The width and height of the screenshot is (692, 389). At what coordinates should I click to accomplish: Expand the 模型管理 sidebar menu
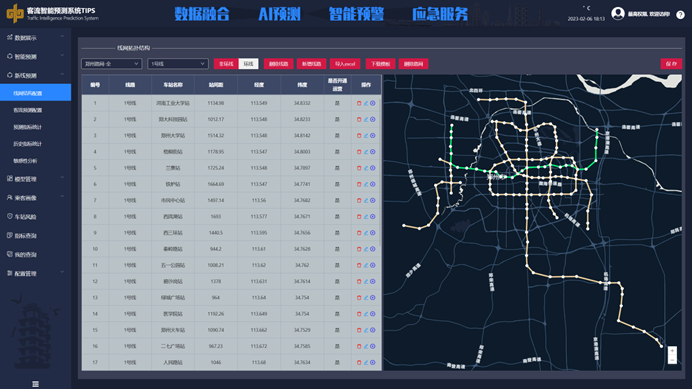[x=35, y=179]
